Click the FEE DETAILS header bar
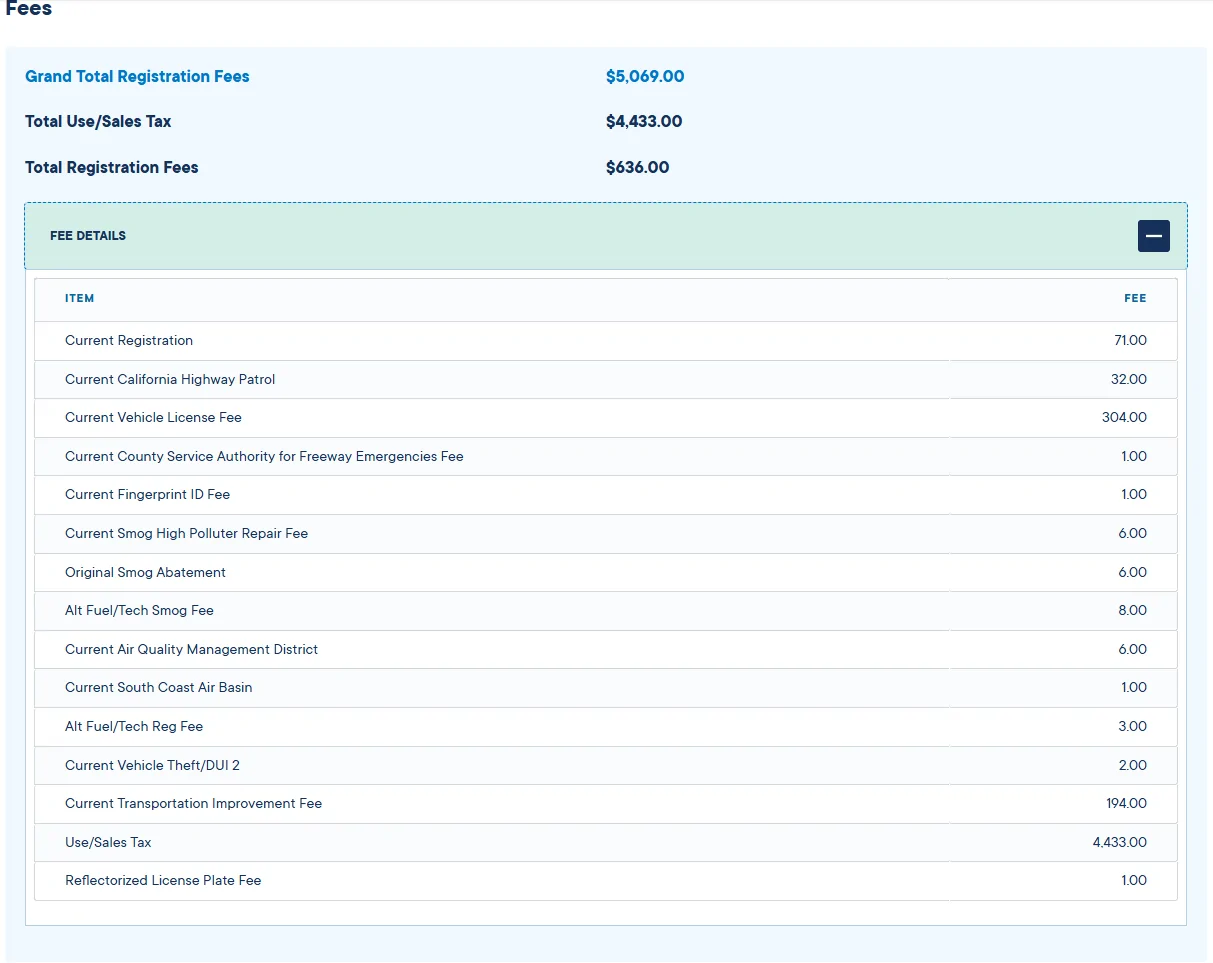The height and width of the screenshot is (963, 1213). click(x=606, y=236)
